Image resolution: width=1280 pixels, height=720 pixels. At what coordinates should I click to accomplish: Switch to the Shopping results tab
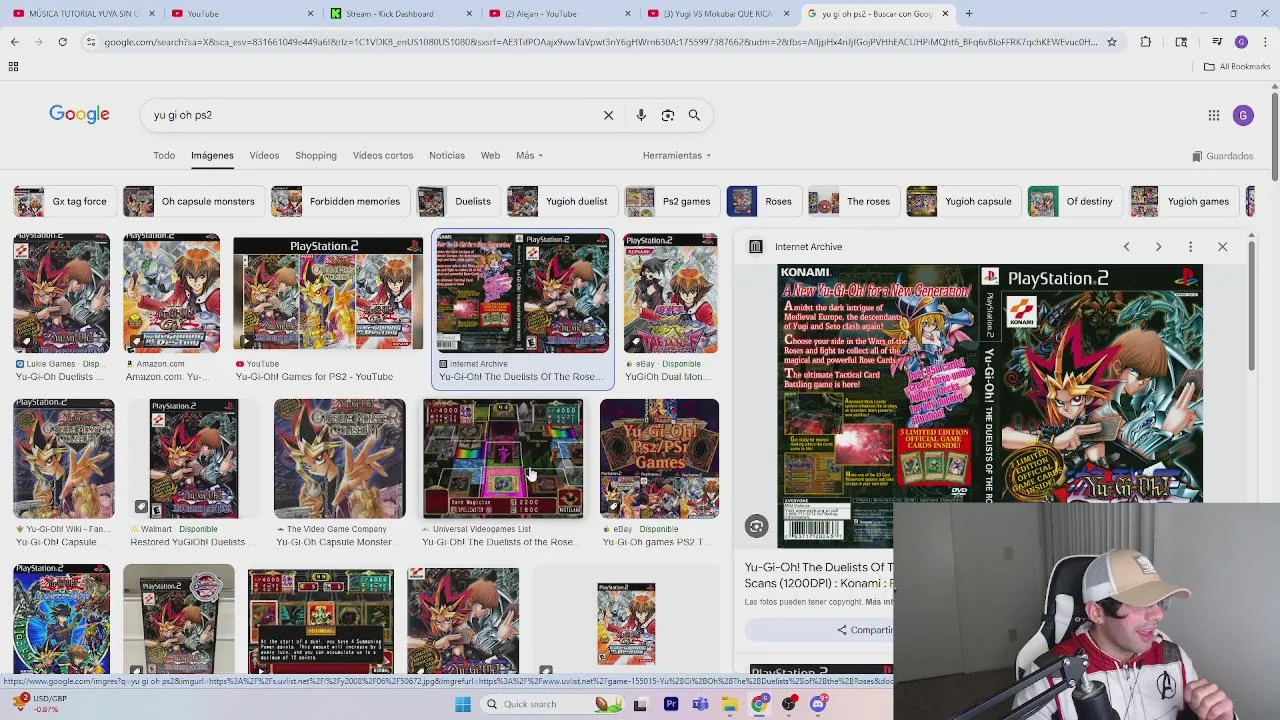tap(315, 155)
